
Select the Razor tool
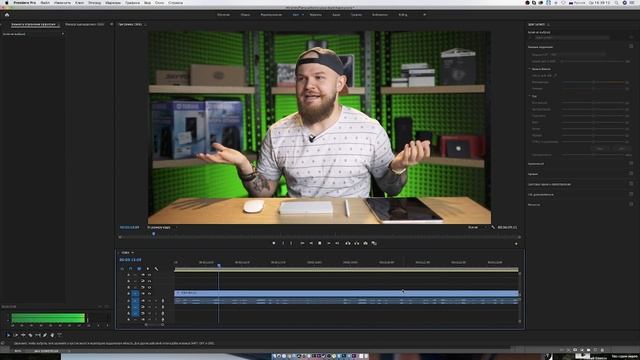pyautogui.click(x=30, y=335)
